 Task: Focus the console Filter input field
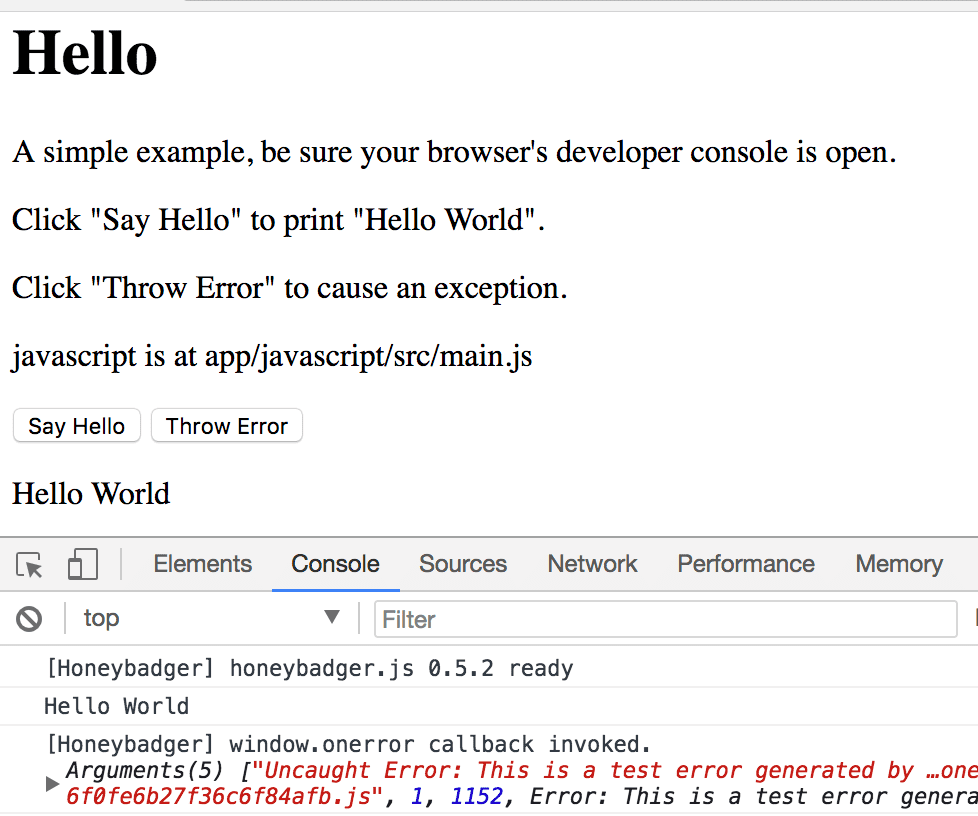coord(665,619)
